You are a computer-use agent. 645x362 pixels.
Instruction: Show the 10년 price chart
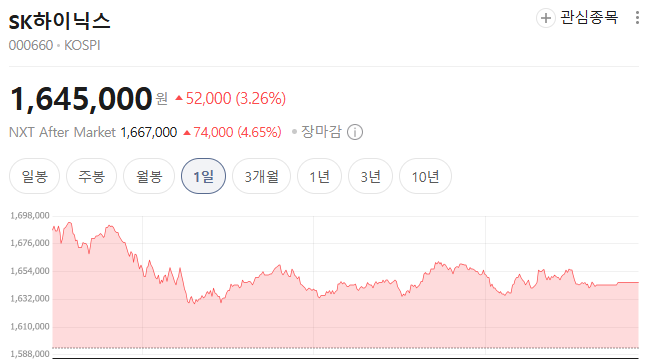425,176
